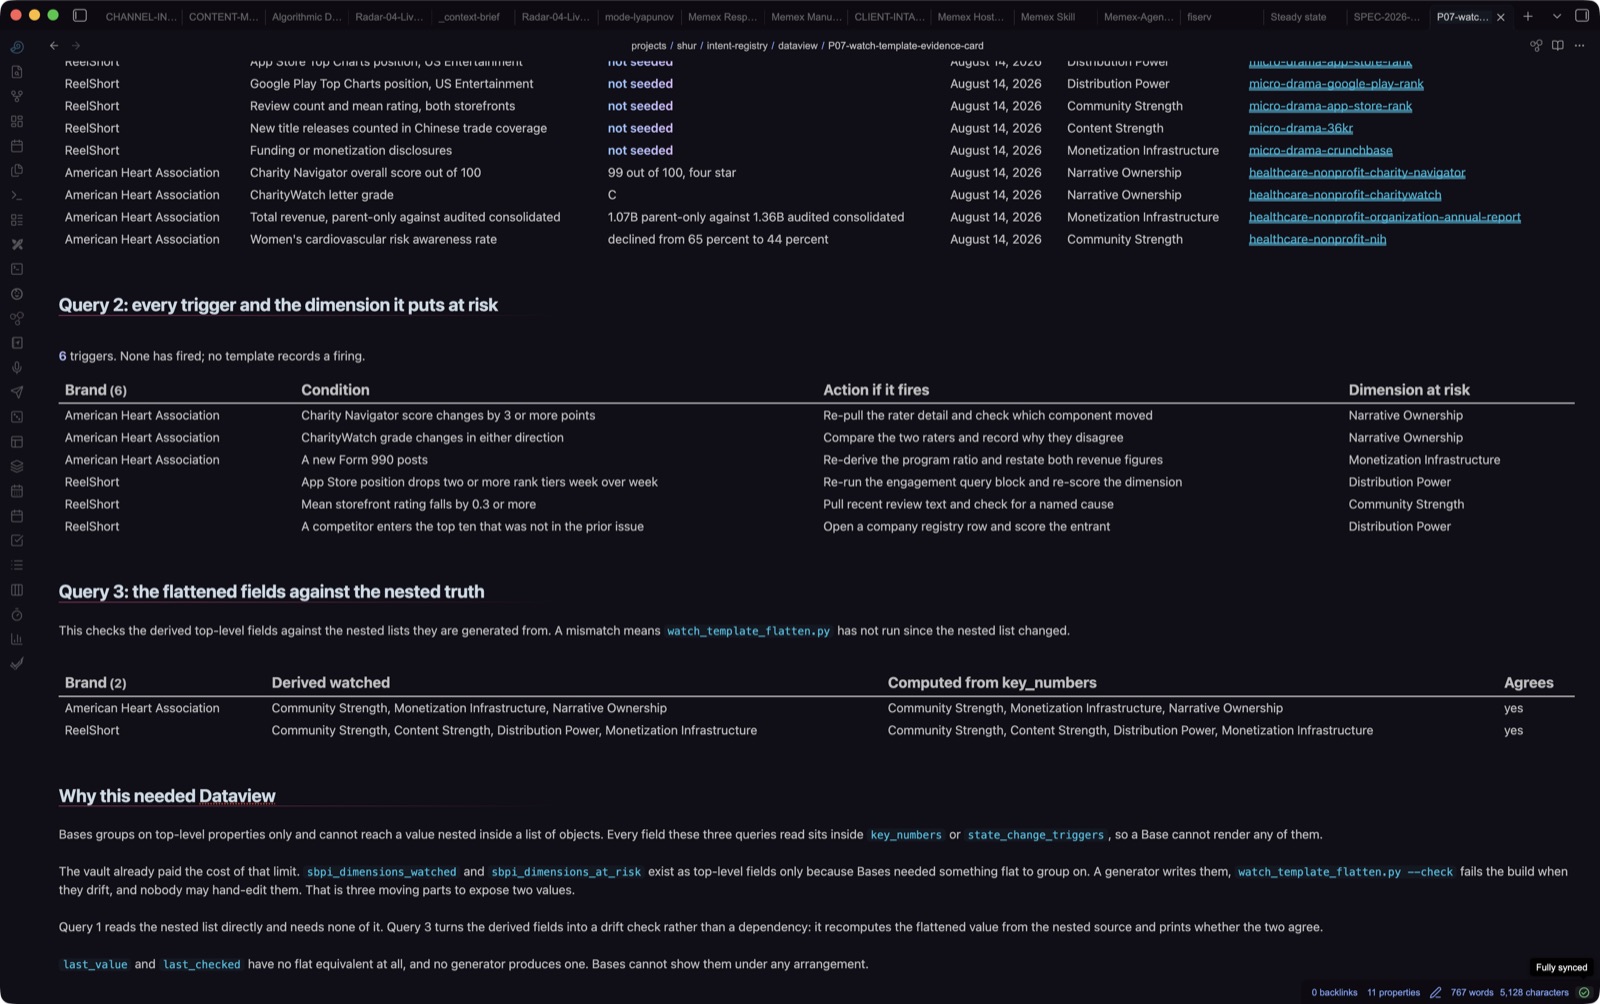Toggle the right sidebar panel icon
The height and width of the screenshot is (1004, 1600).
click(x=1582, y=16)
